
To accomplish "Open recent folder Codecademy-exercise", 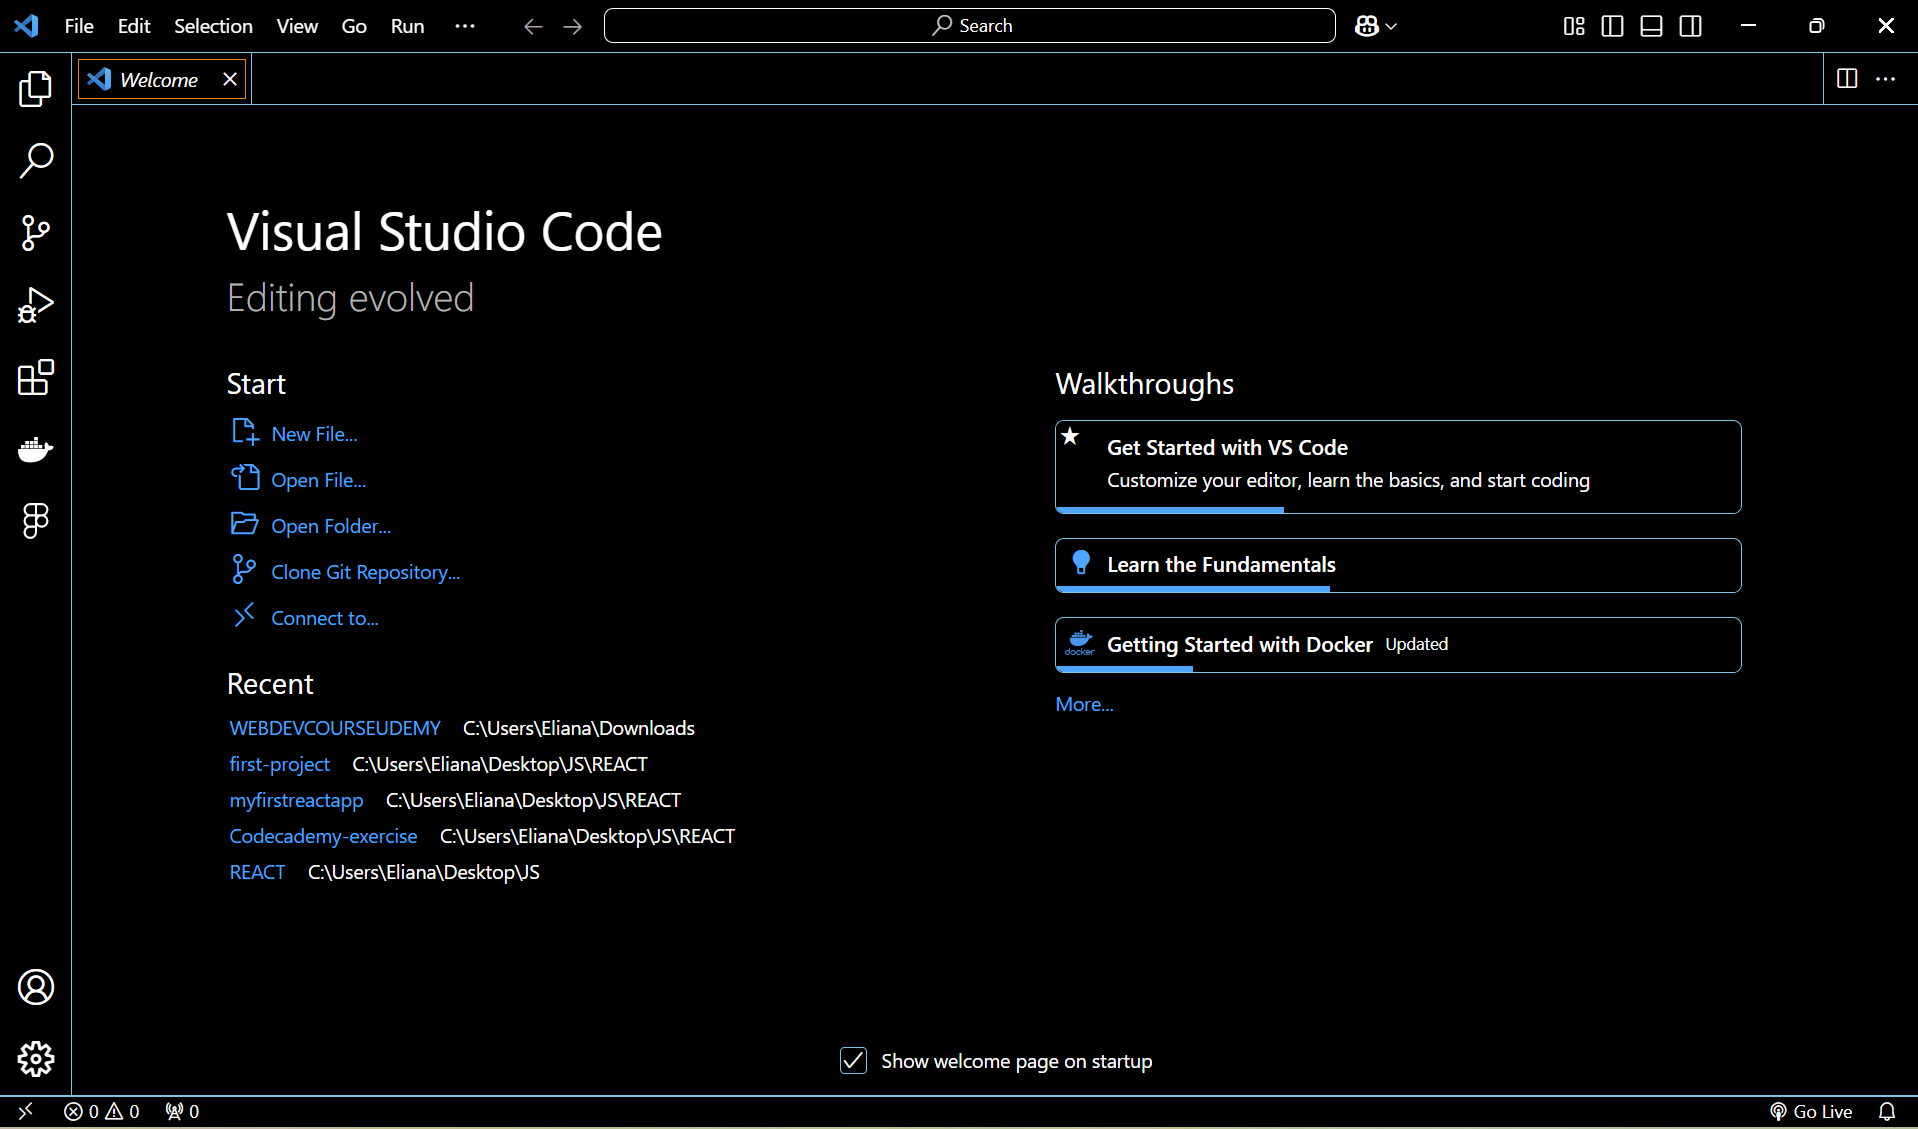I will 323,836.
